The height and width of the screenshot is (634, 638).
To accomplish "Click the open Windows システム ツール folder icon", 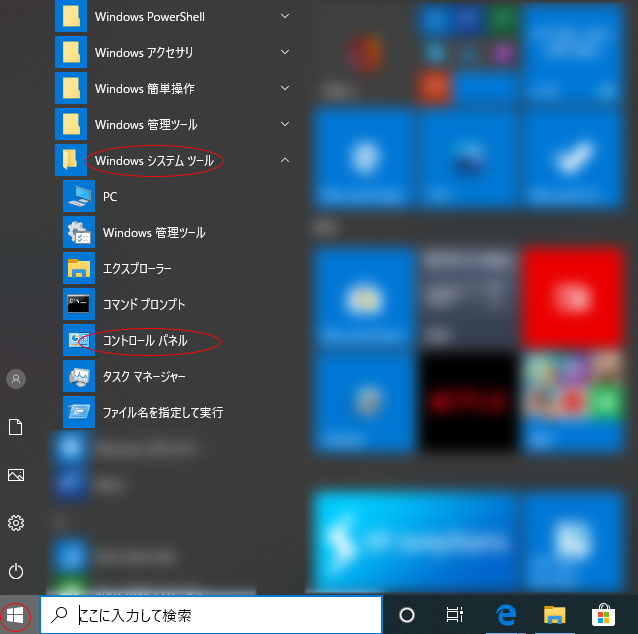I will tap(71, 160).
